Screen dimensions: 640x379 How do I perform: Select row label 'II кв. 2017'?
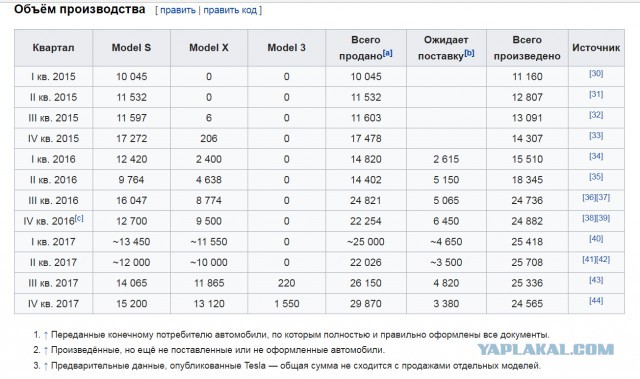click(53, 263)
